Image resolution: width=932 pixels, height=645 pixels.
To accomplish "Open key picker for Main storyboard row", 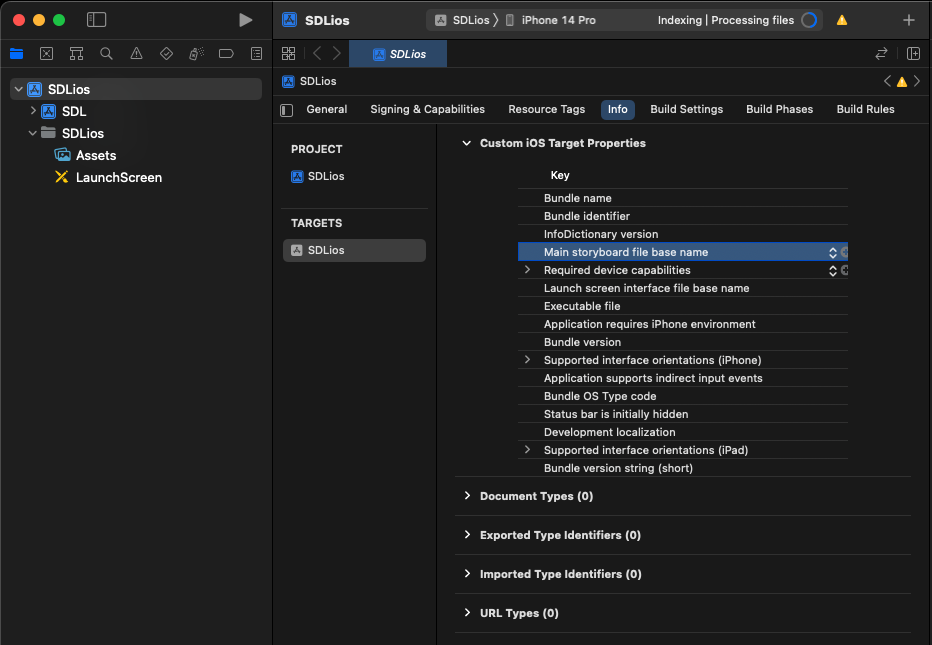I will click(x=833, y=252).
